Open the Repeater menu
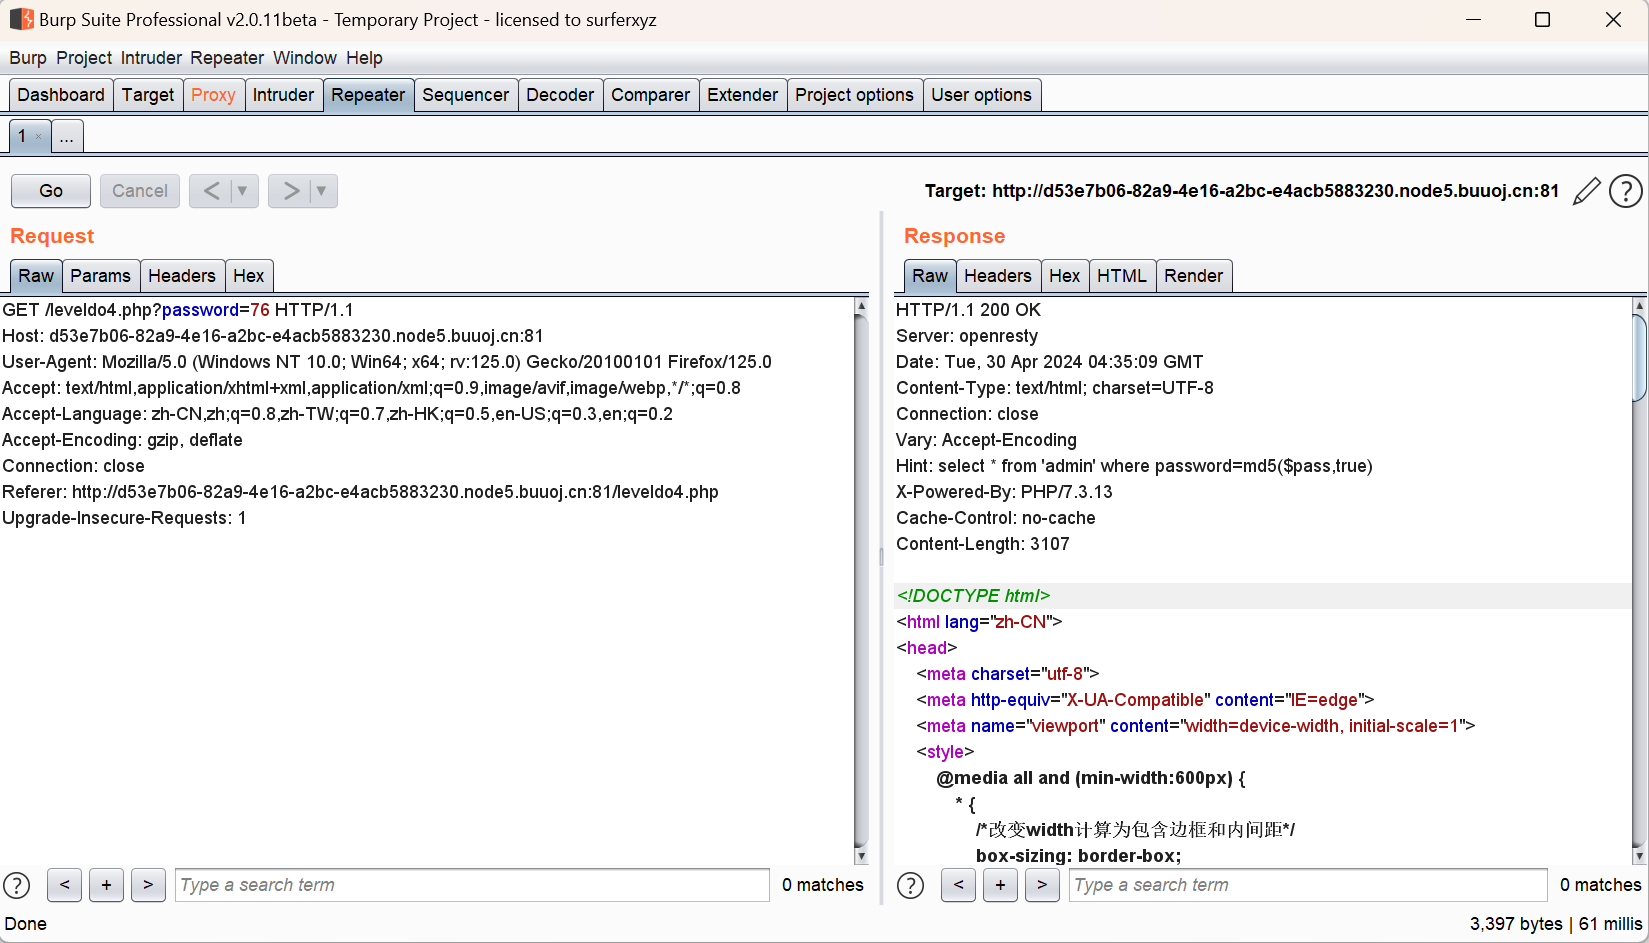Screen dimensions: 1649x943 [227, 58]
